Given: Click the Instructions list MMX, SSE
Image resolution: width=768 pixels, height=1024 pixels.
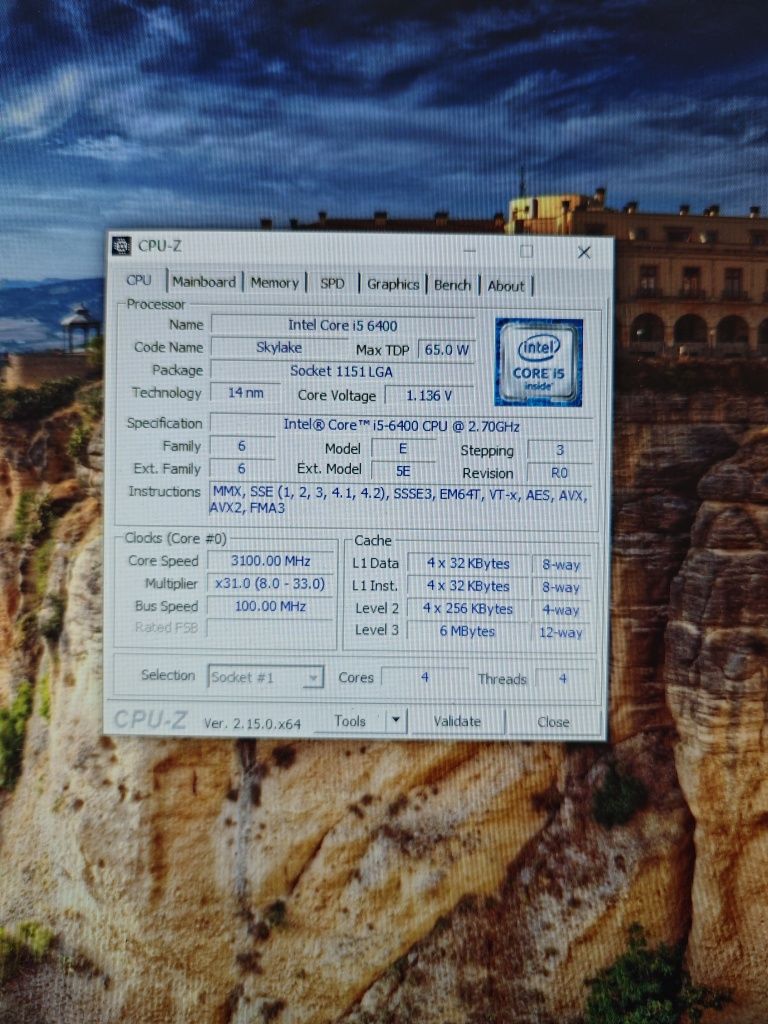Looking at the screenshot, I should click(x=400, y=500).
